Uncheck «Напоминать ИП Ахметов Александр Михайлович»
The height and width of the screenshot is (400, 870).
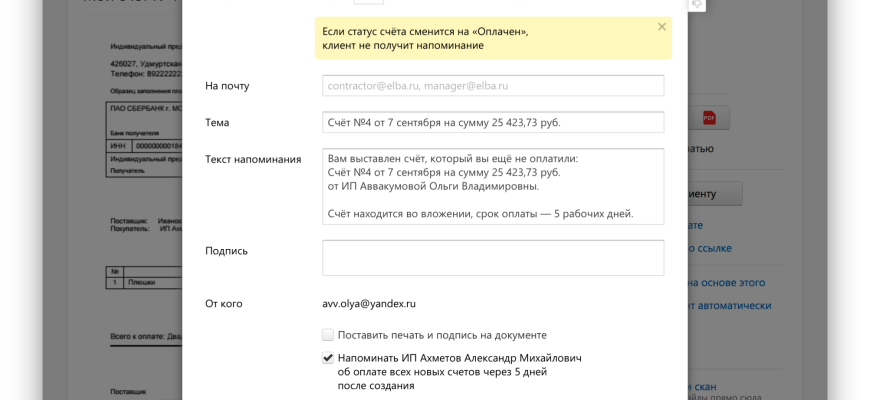click(x=328, y=358)
